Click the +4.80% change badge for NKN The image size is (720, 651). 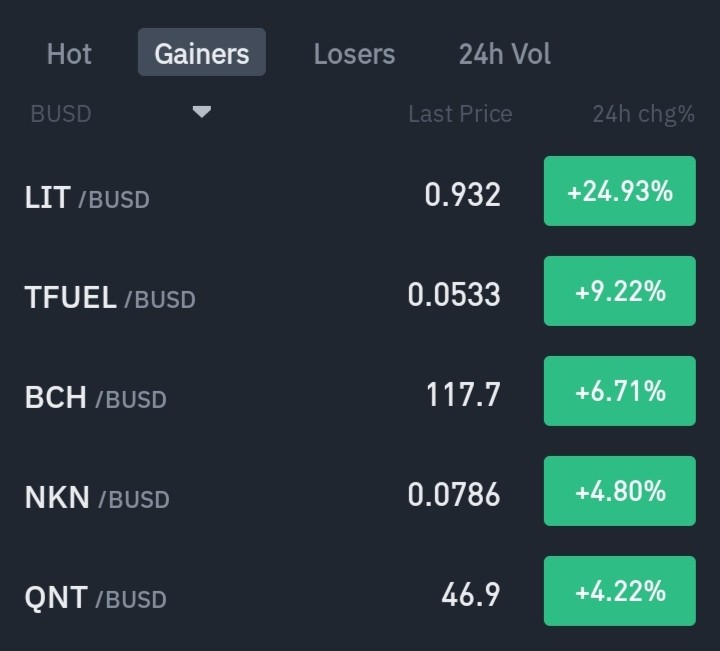620,491
